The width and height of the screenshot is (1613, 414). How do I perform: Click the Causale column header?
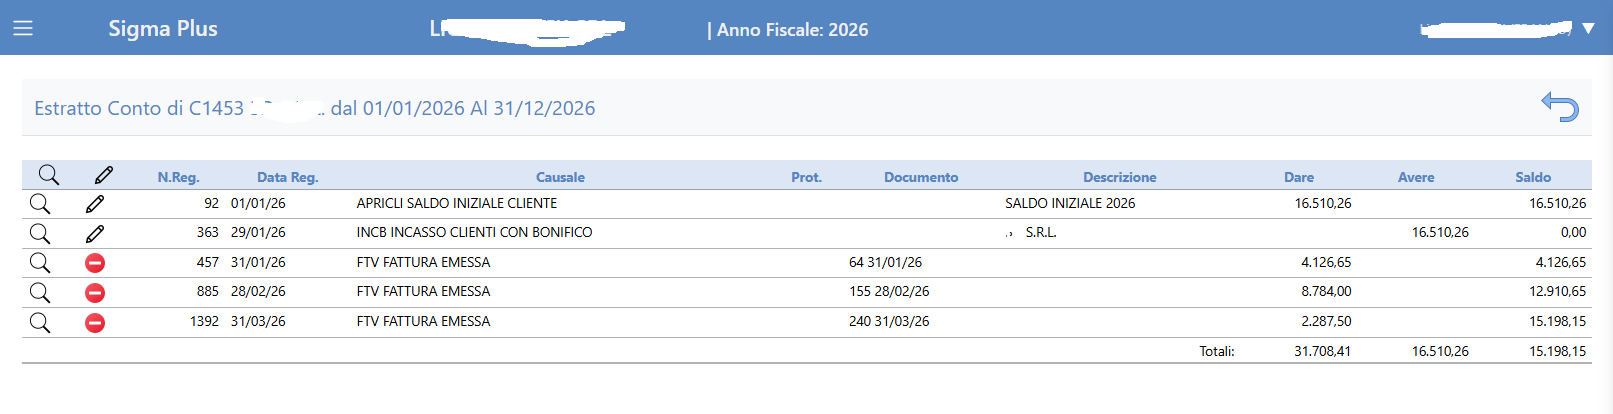click(x=560, y=177)
